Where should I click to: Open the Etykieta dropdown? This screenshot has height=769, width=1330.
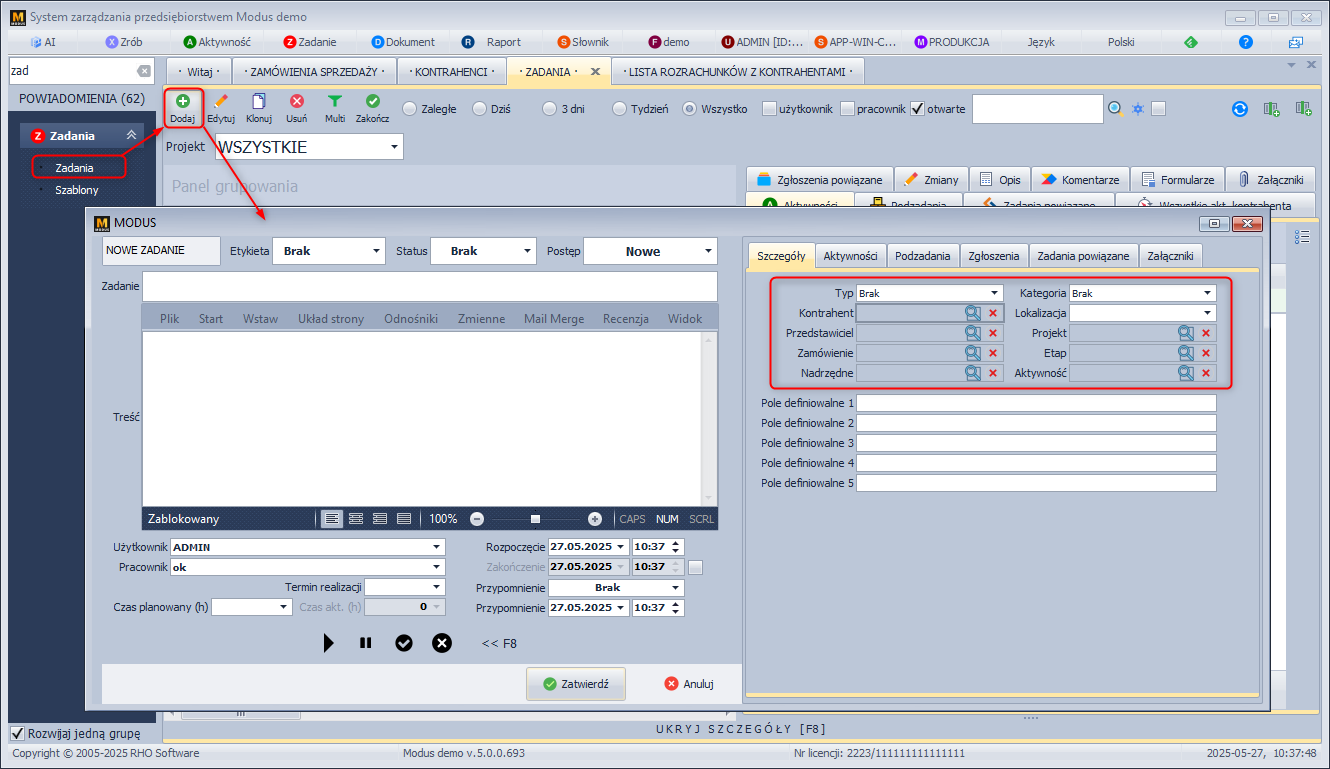[376, 252]
